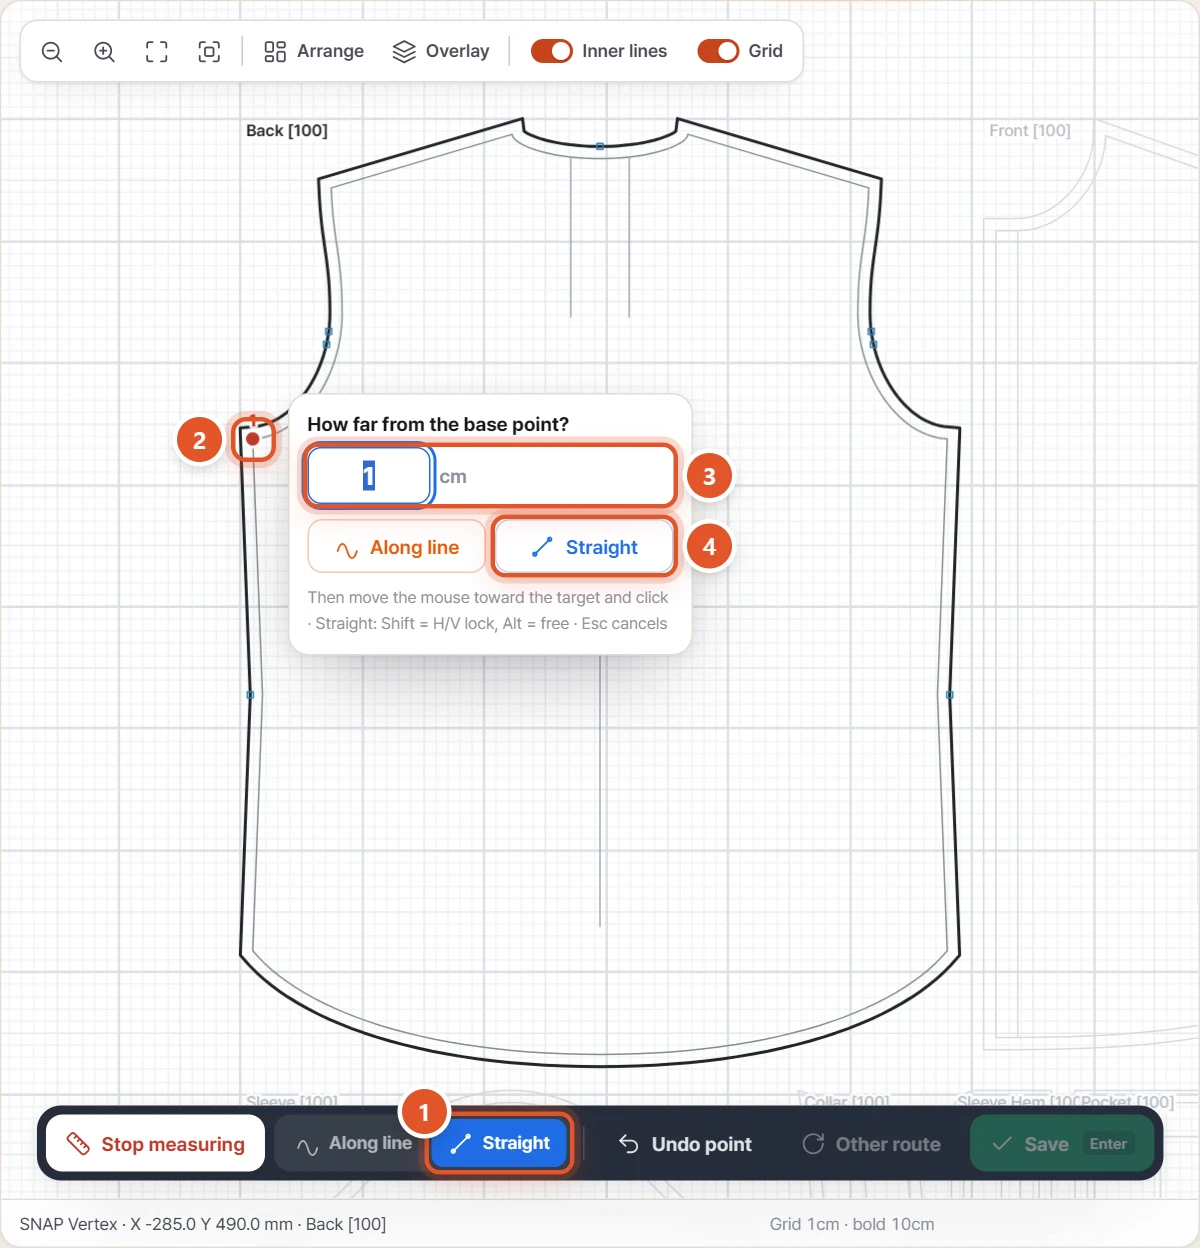Turn off Inner lines toggle
This screenshot has height=1248, width=1200.
pyautogui.click(x=551, y=51)
